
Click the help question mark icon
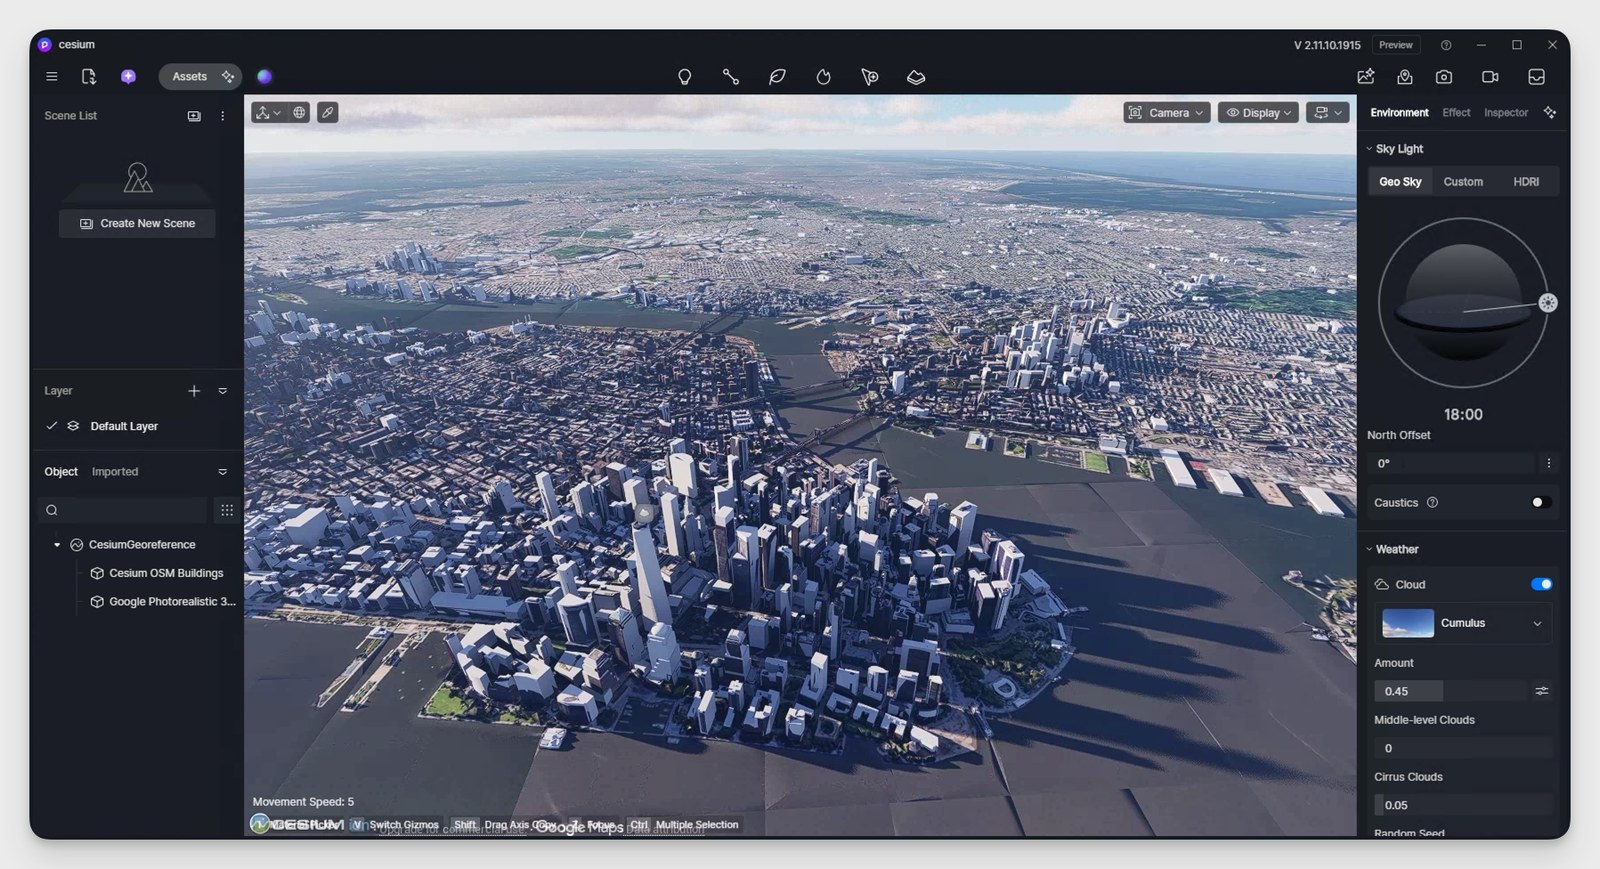coord(1446,45)
